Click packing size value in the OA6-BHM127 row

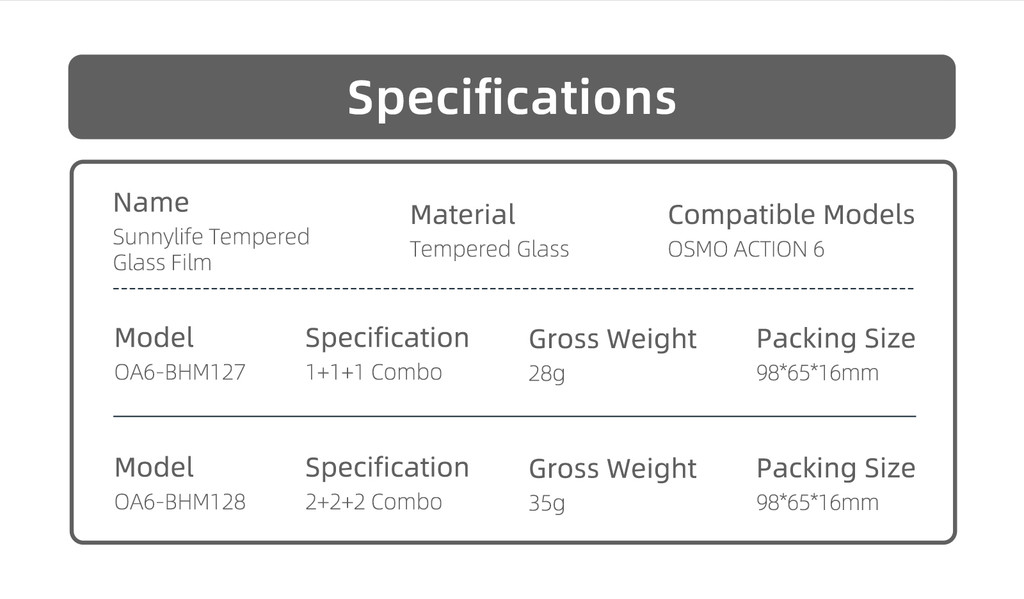tap(817, 373)
